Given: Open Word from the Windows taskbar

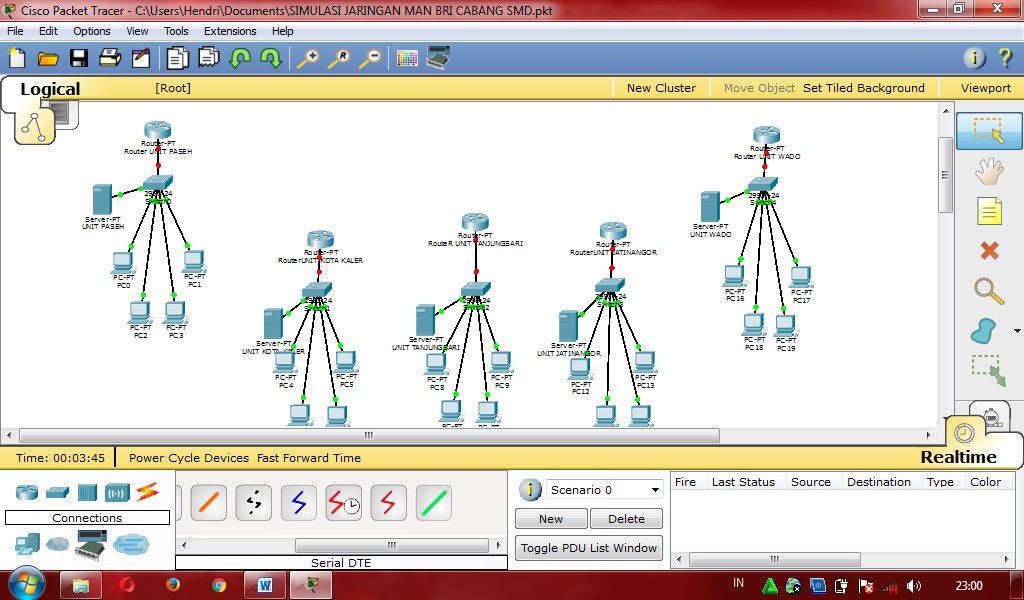Looking at the screenshot, I should tap(264, 584).
